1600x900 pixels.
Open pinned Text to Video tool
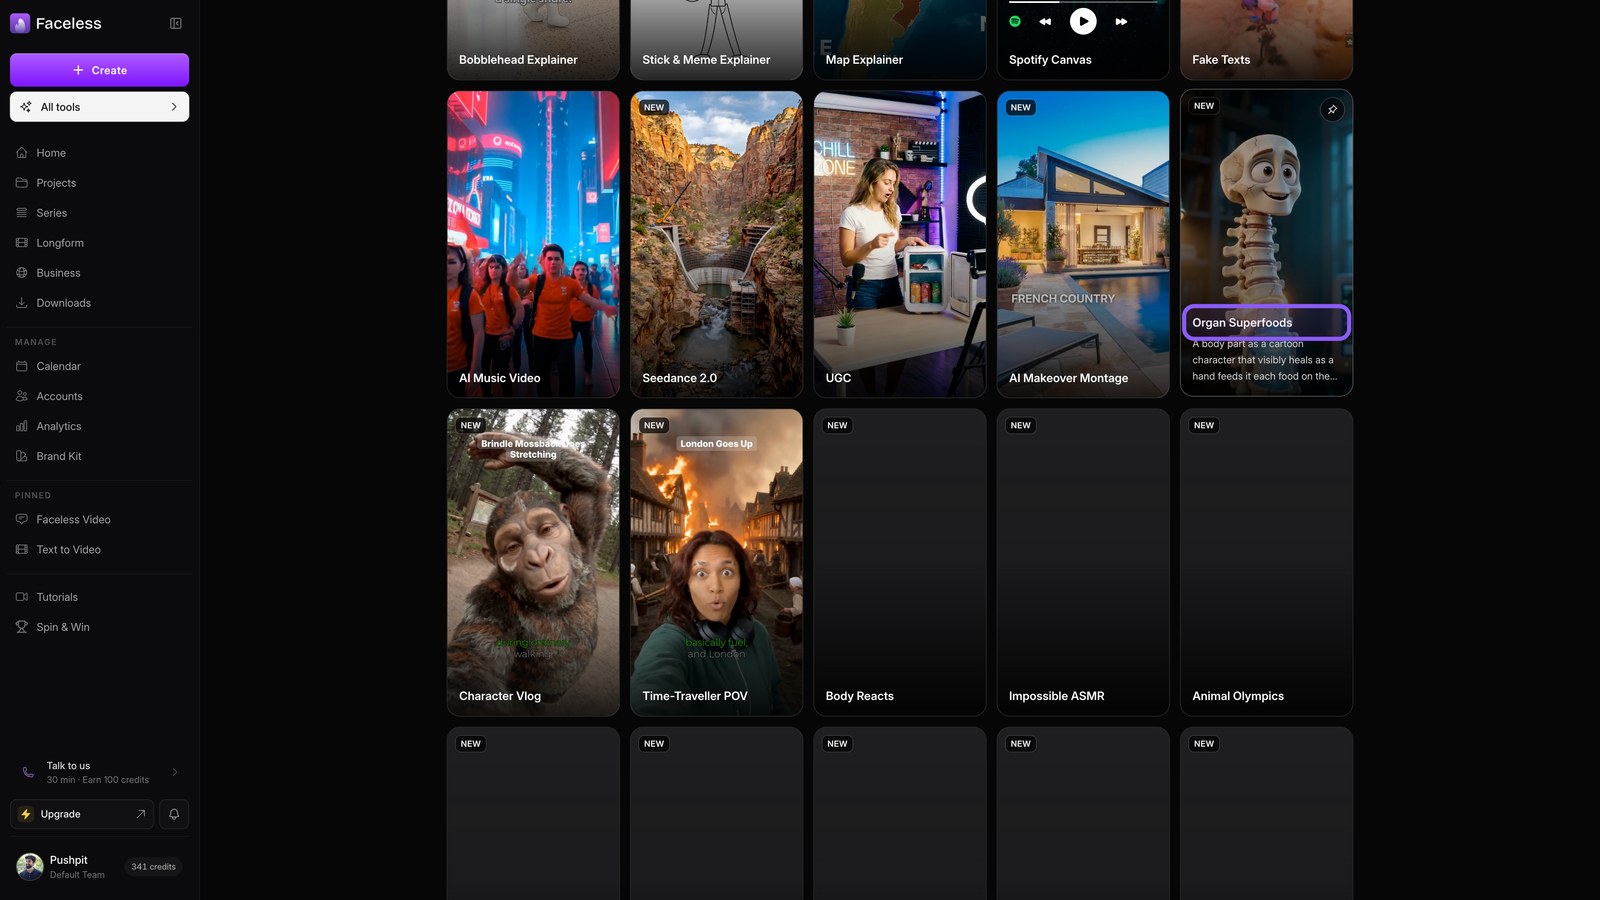pos(99,550)
